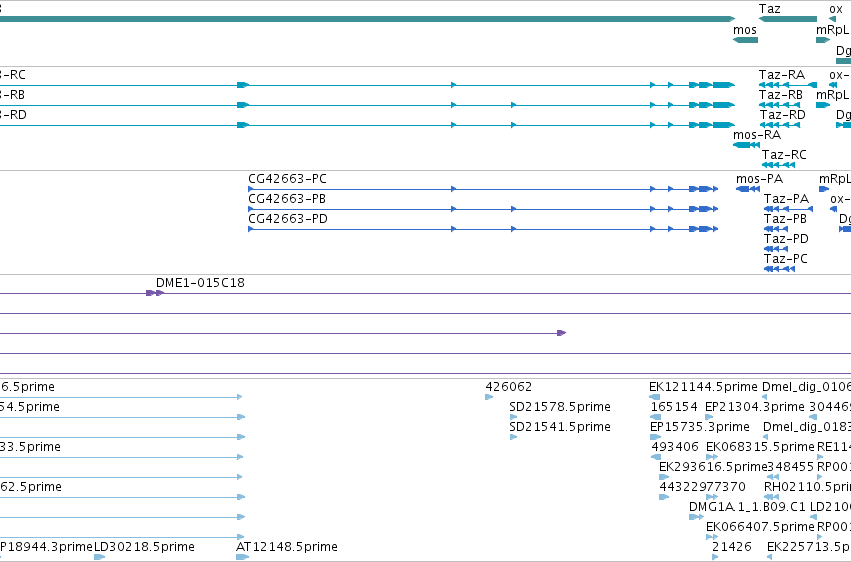Click the Taz gene label
The image size is (851, 562).
(769, 9)
